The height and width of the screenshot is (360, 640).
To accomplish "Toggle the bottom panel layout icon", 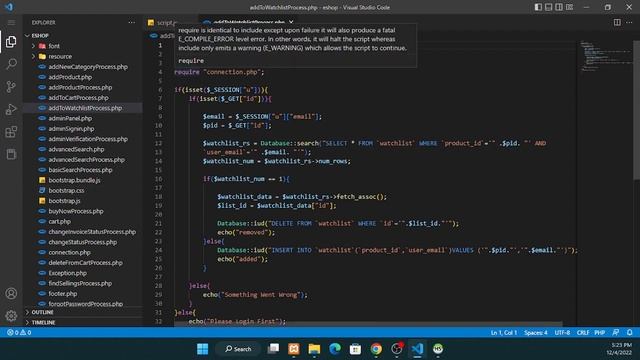I will point(549,7).
